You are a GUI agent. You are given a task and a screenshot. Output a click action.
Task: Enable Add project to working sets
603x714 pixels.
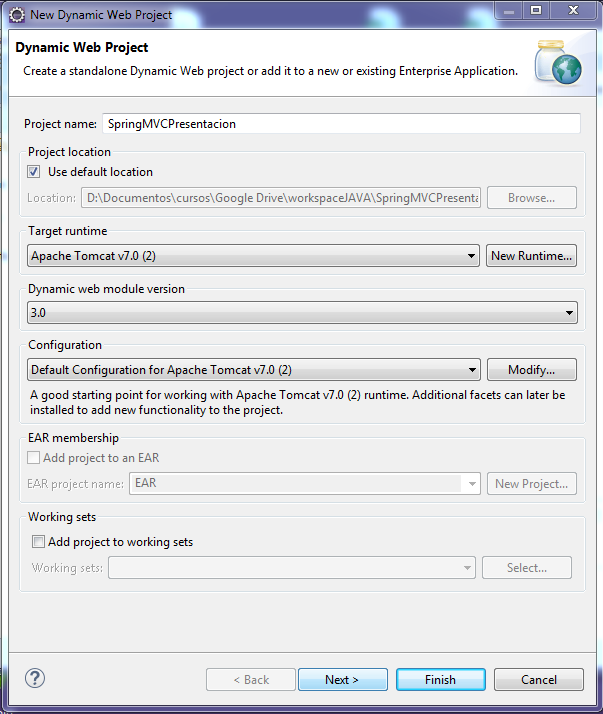pos(38,542)
